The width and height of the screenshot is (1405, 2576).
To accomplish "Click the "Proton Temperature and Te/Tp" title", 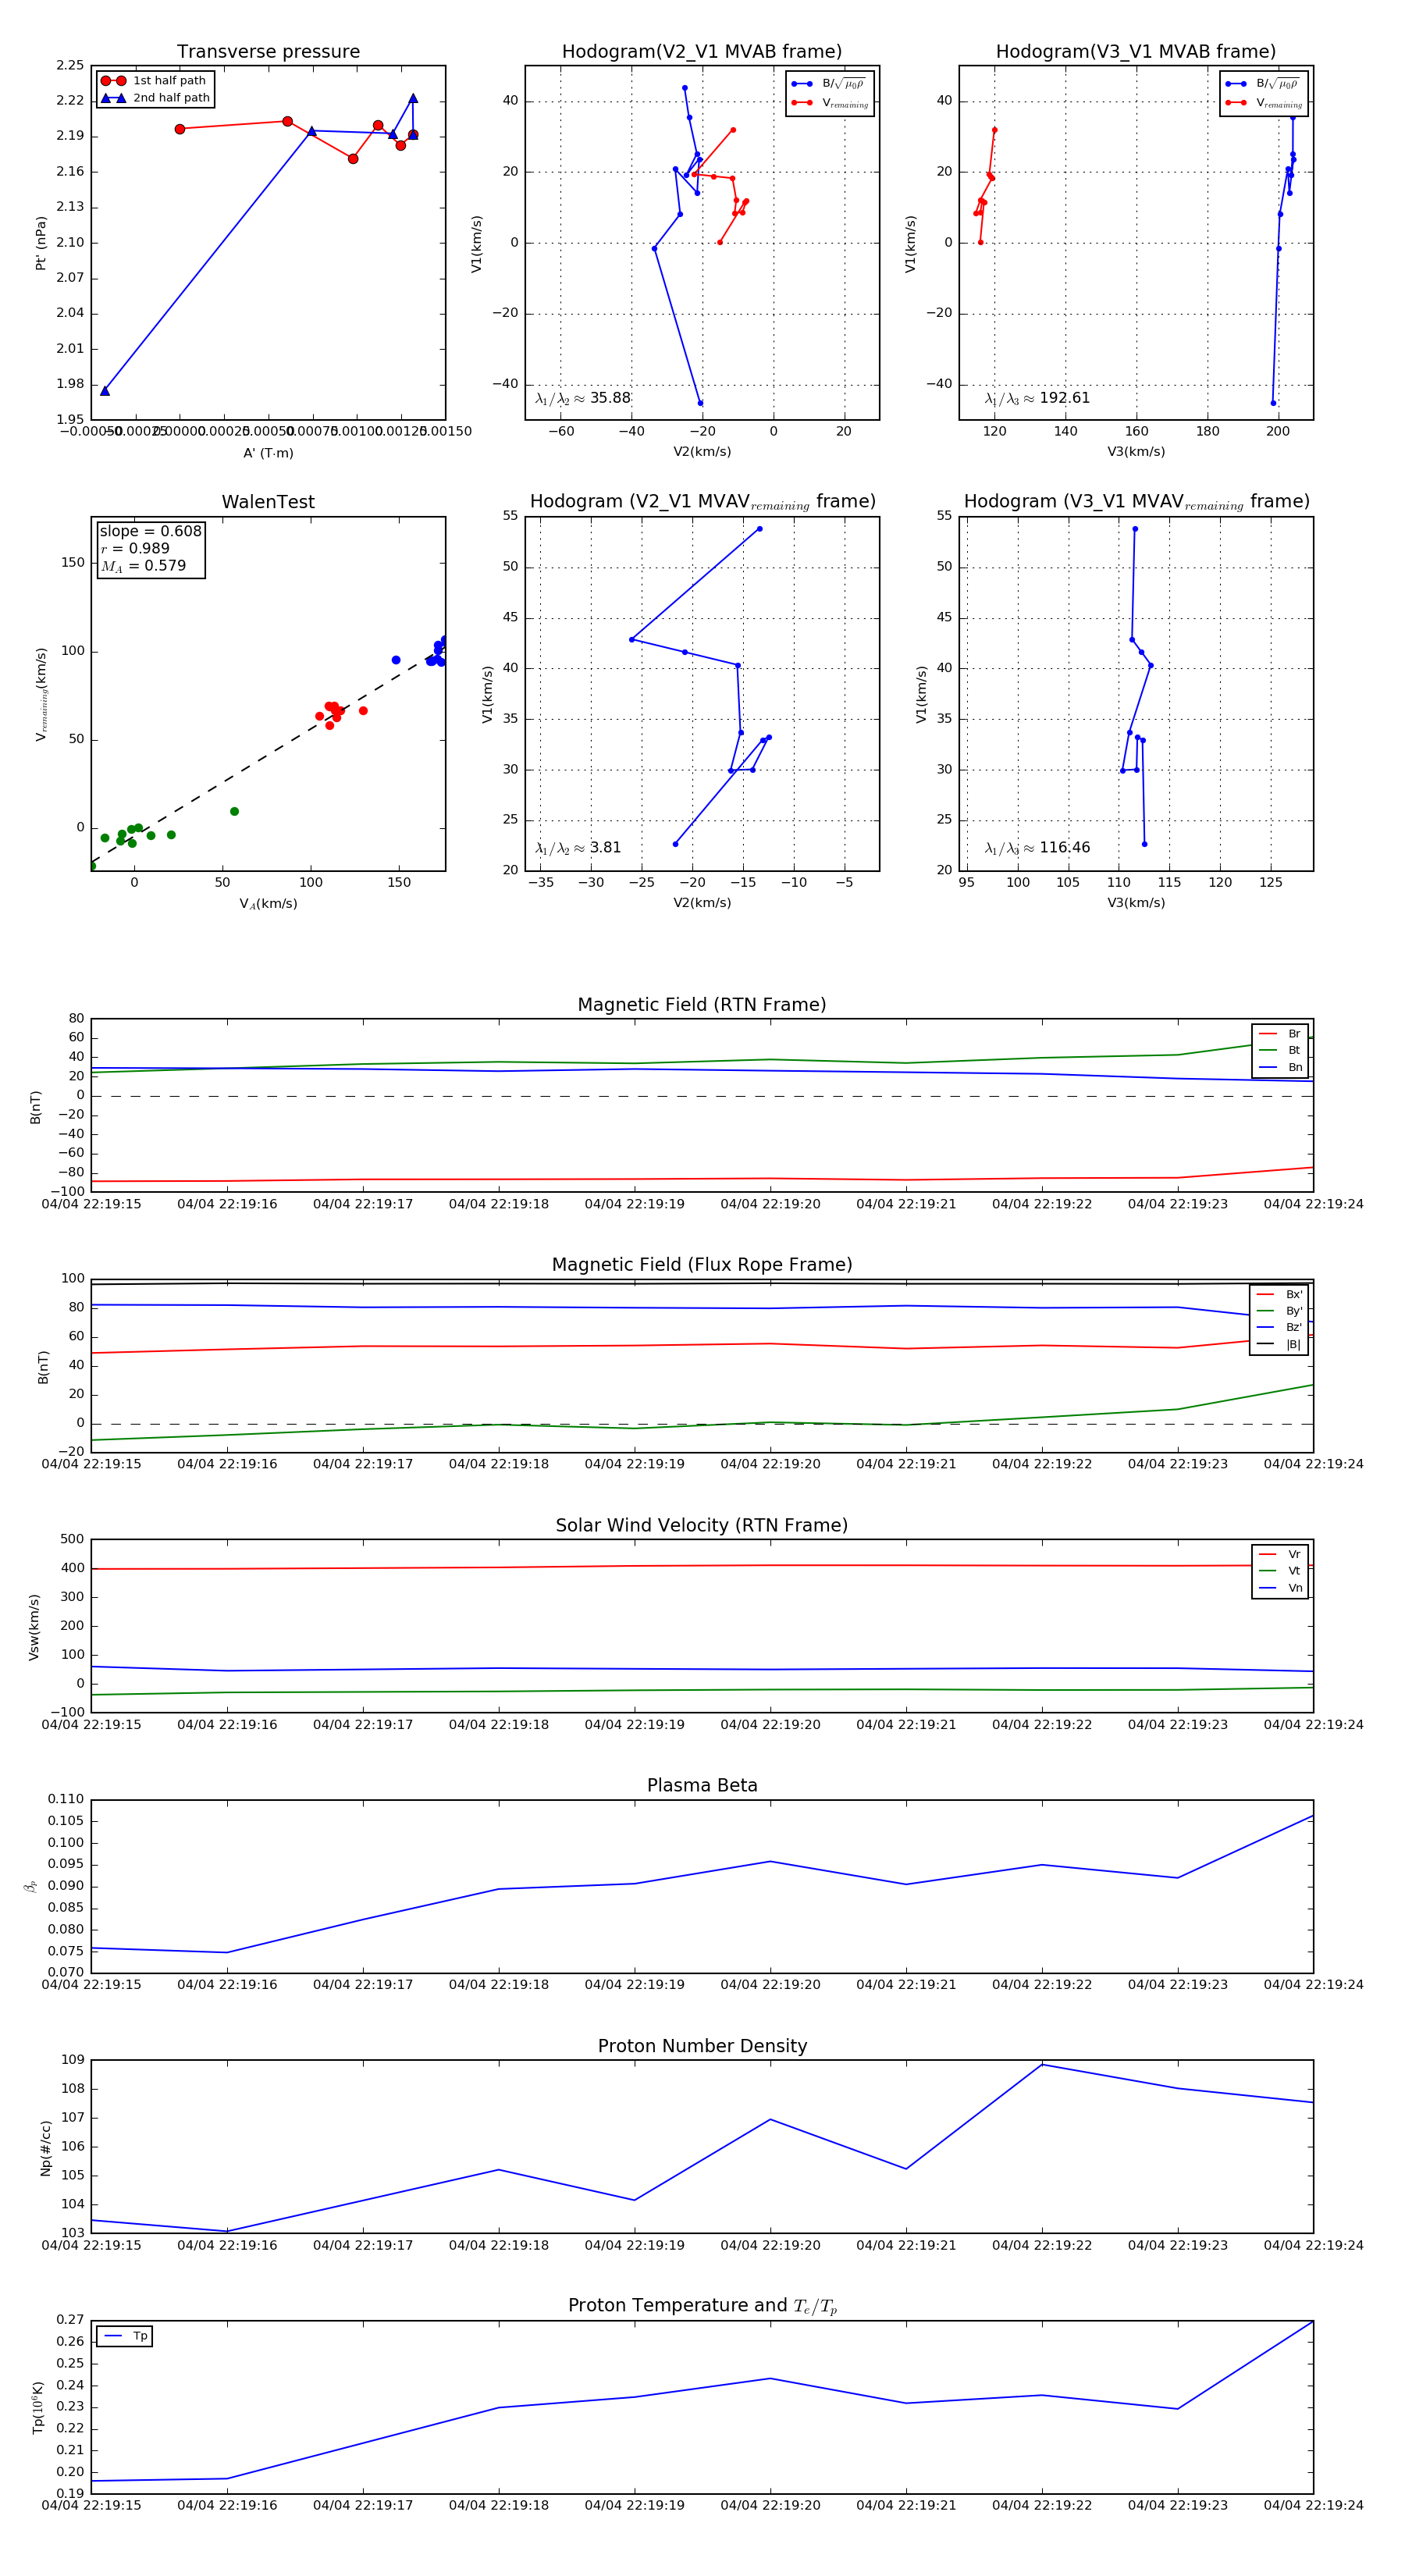I will pyautogui.click(x=702, y=2306).
